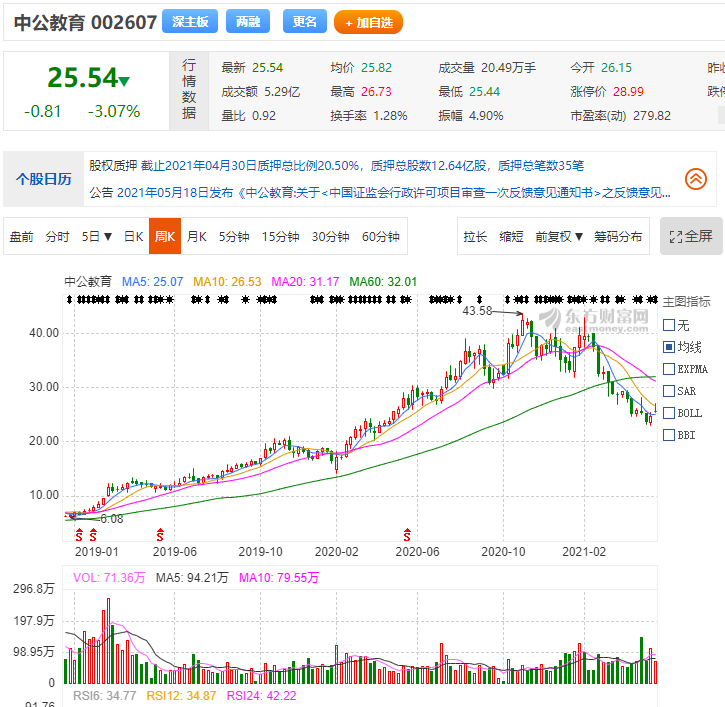The image size is (725, 707).
Task: Switch to the 15分钟 tab
Action: click(280, 237)
